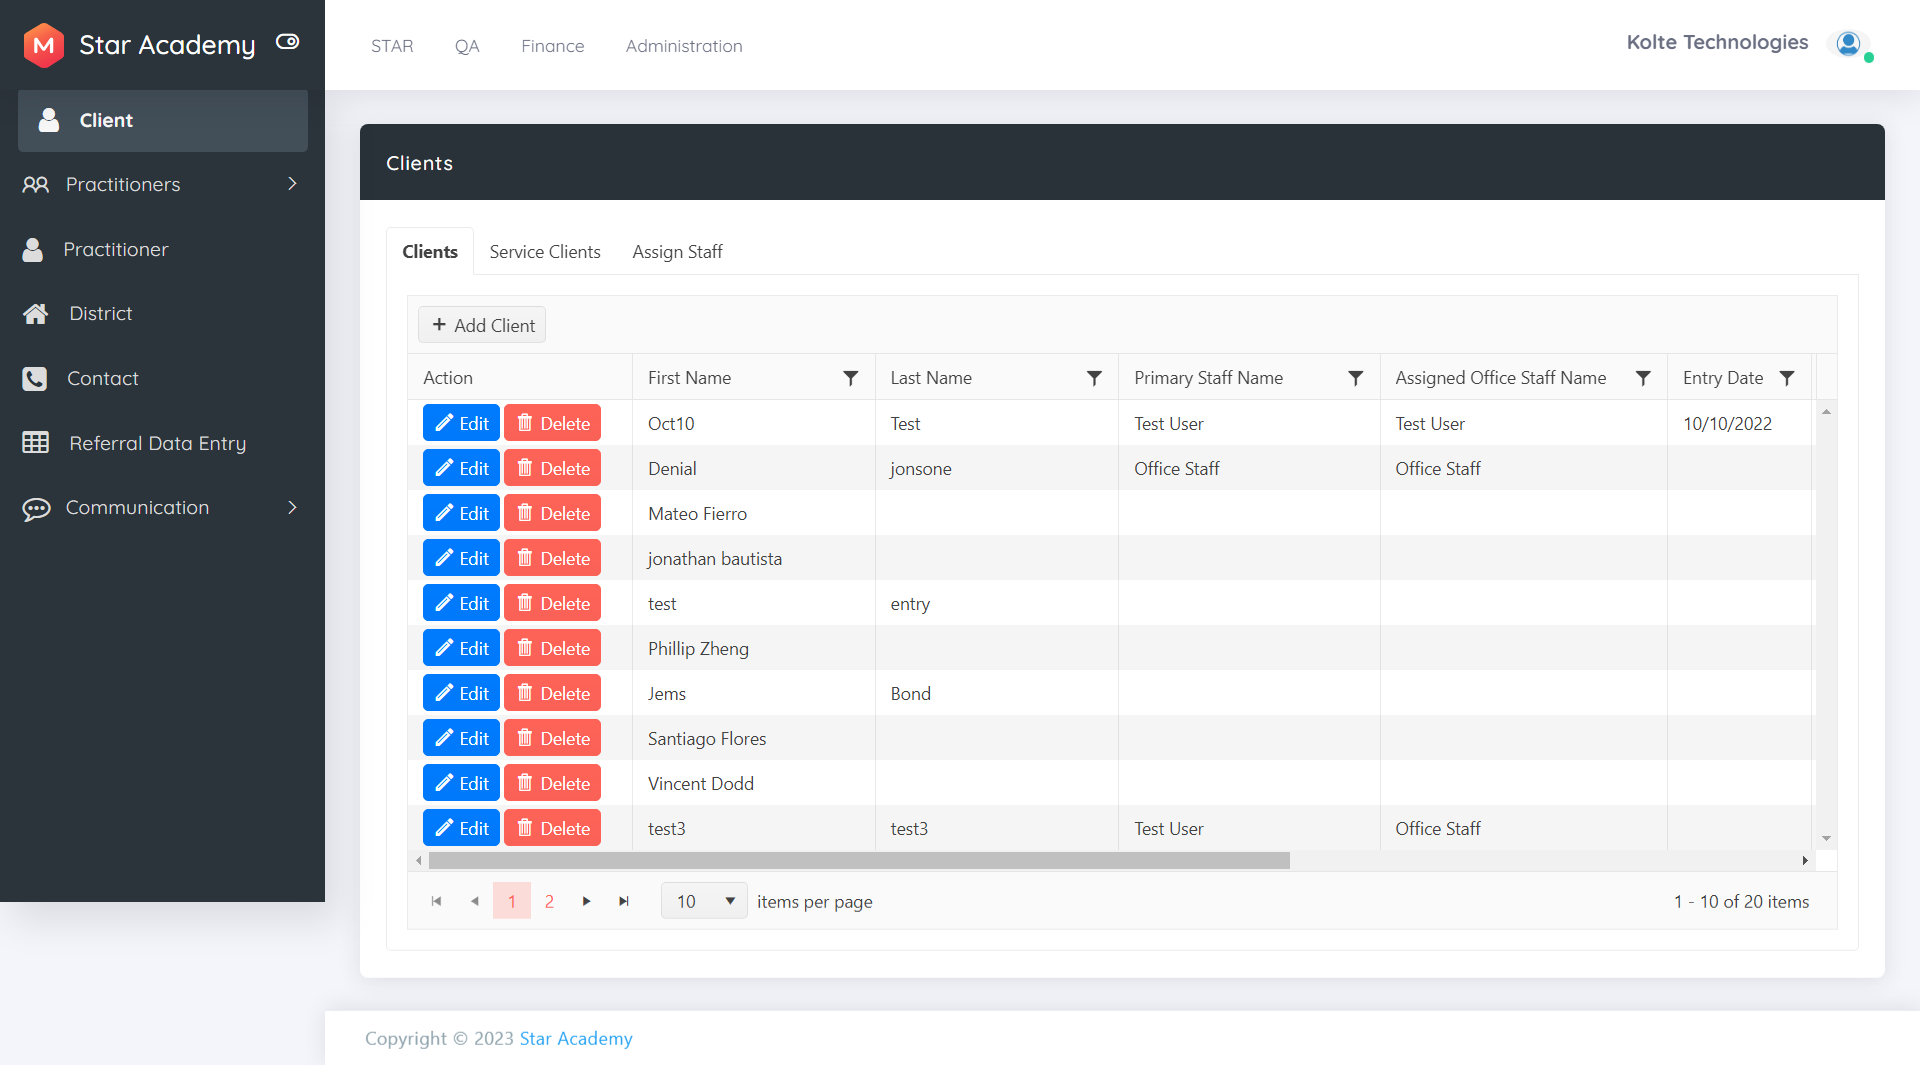Open the items per page dropdown
1920x1066 pixels.
(704, 902)
